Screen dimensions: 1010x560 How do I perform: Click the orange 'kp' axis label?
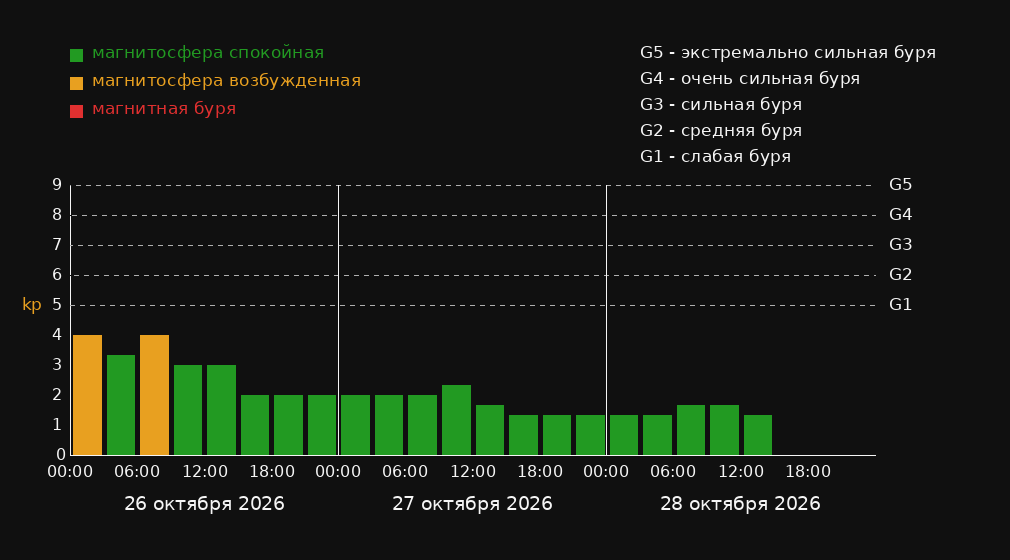32,305
